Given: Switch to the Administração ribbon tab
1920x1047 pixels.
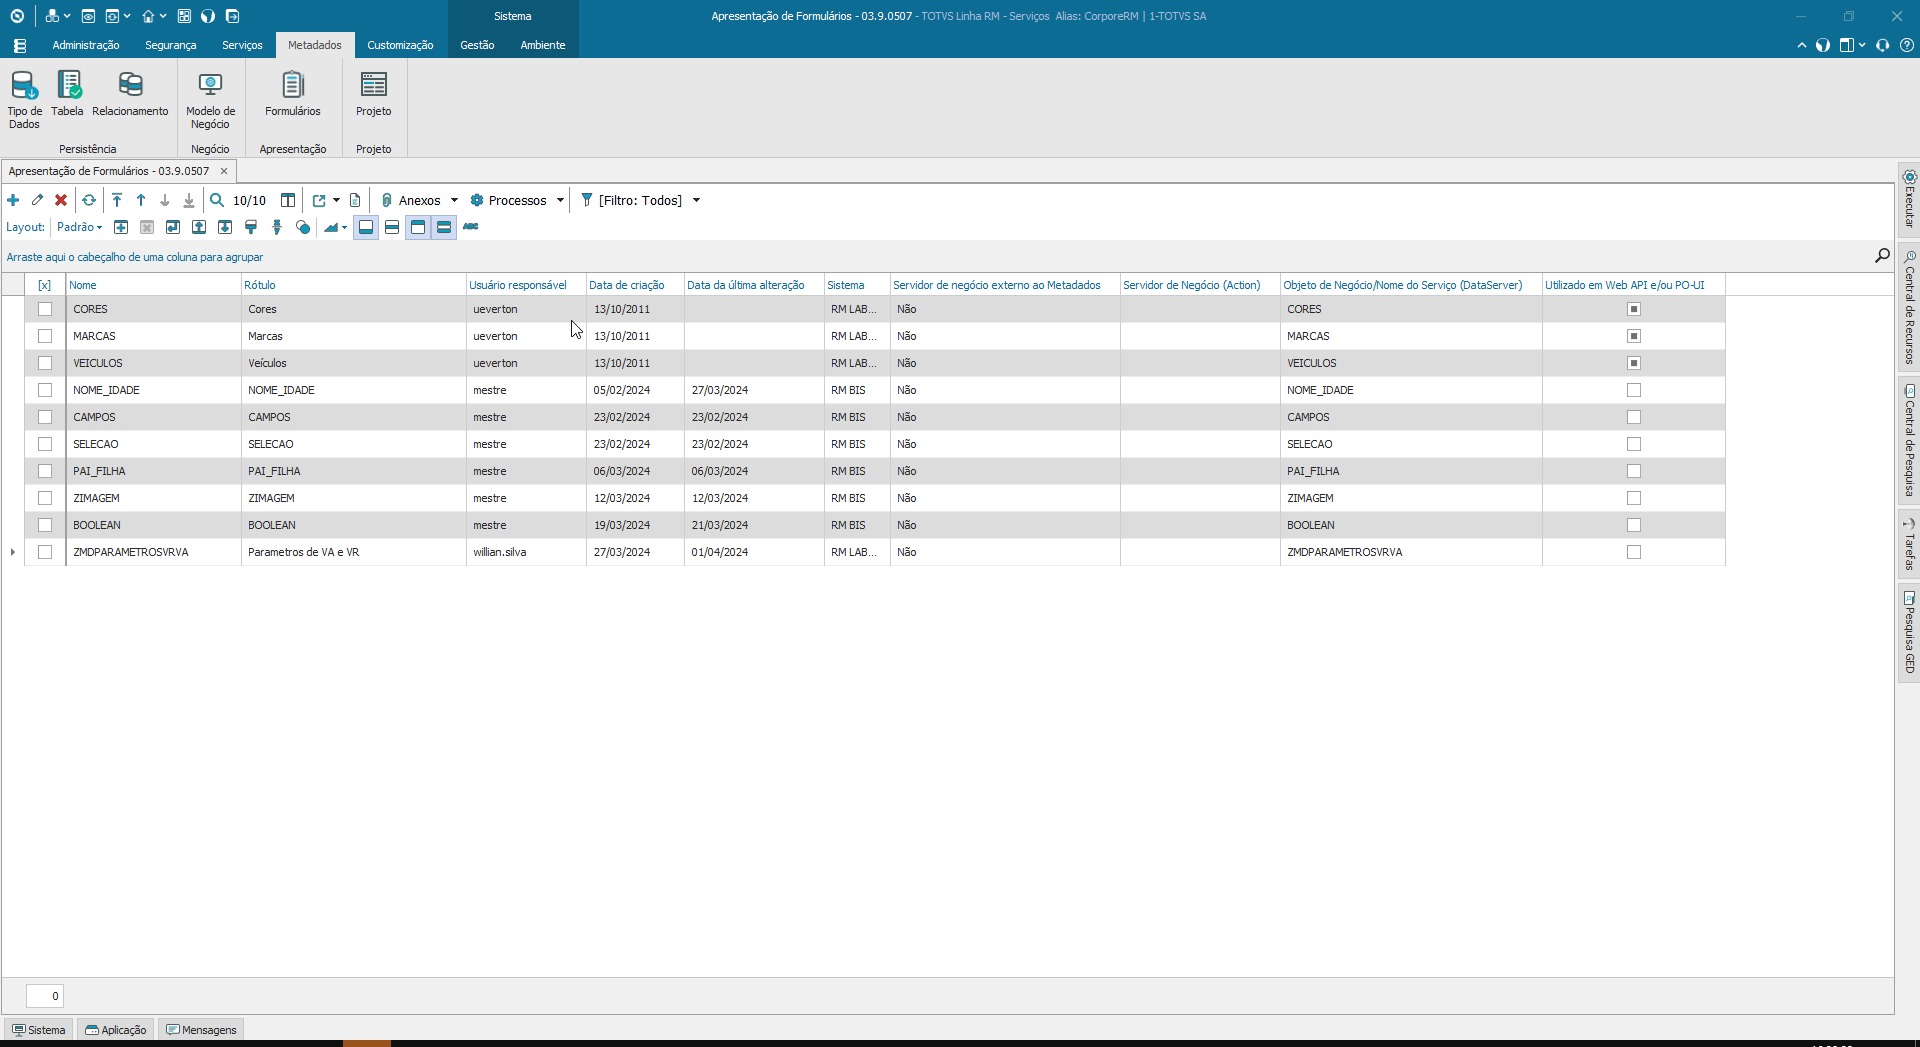Looking at the screenshot, I should 86,45.
